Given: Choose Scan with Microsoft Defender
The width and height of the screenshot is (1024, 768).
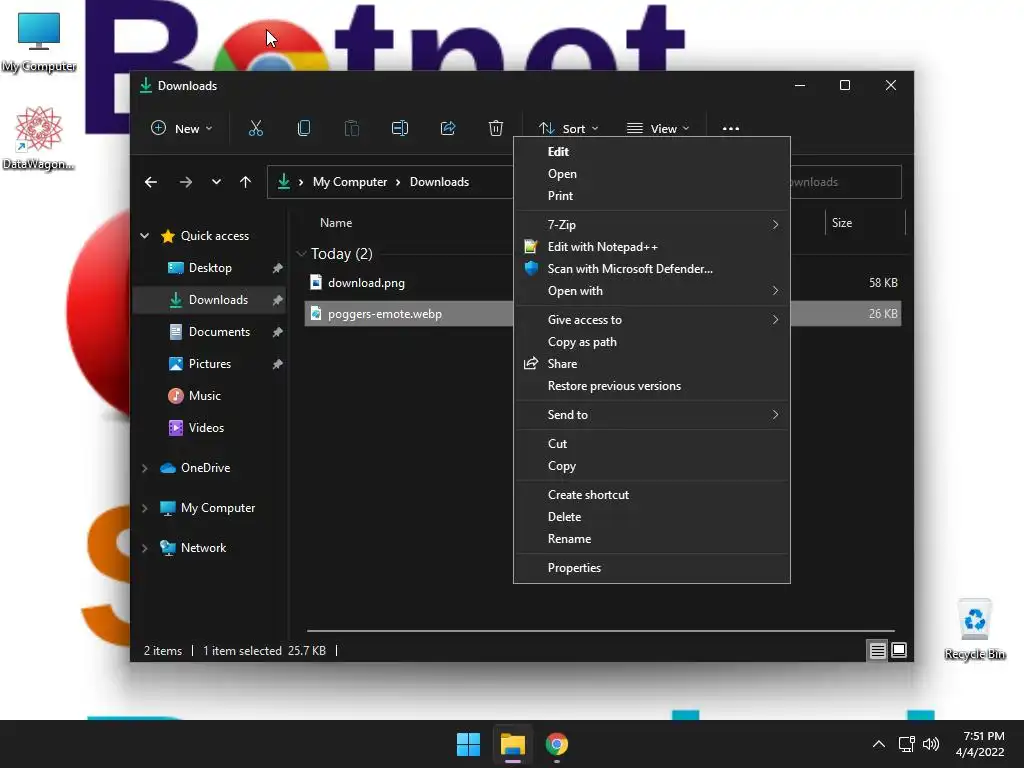Looking at the screenshot, I should coord(652,269).
